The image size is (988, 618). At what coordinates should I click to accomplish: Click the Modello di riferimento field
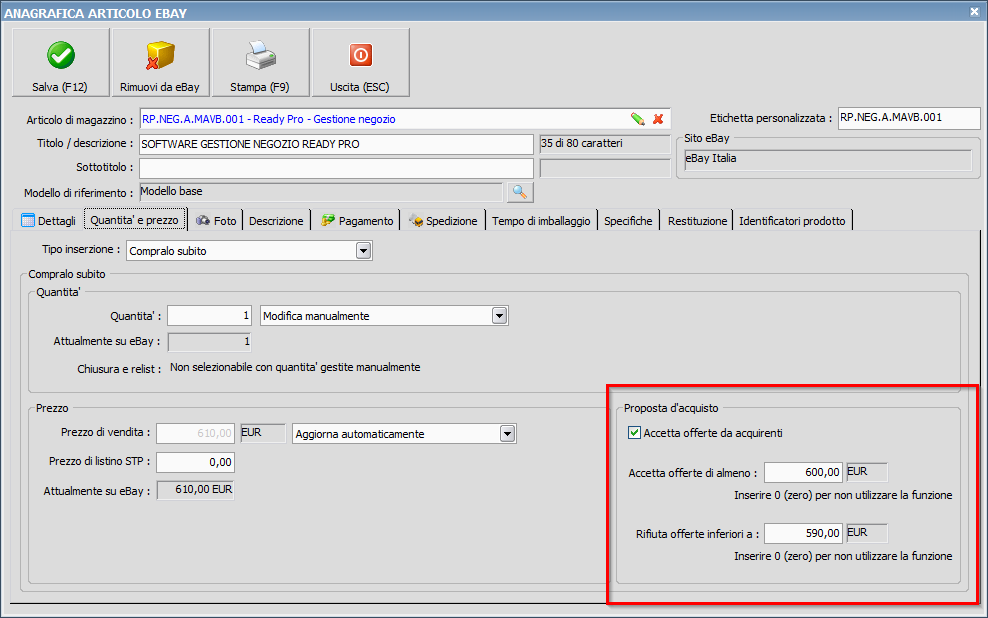(x=320, y=192)
